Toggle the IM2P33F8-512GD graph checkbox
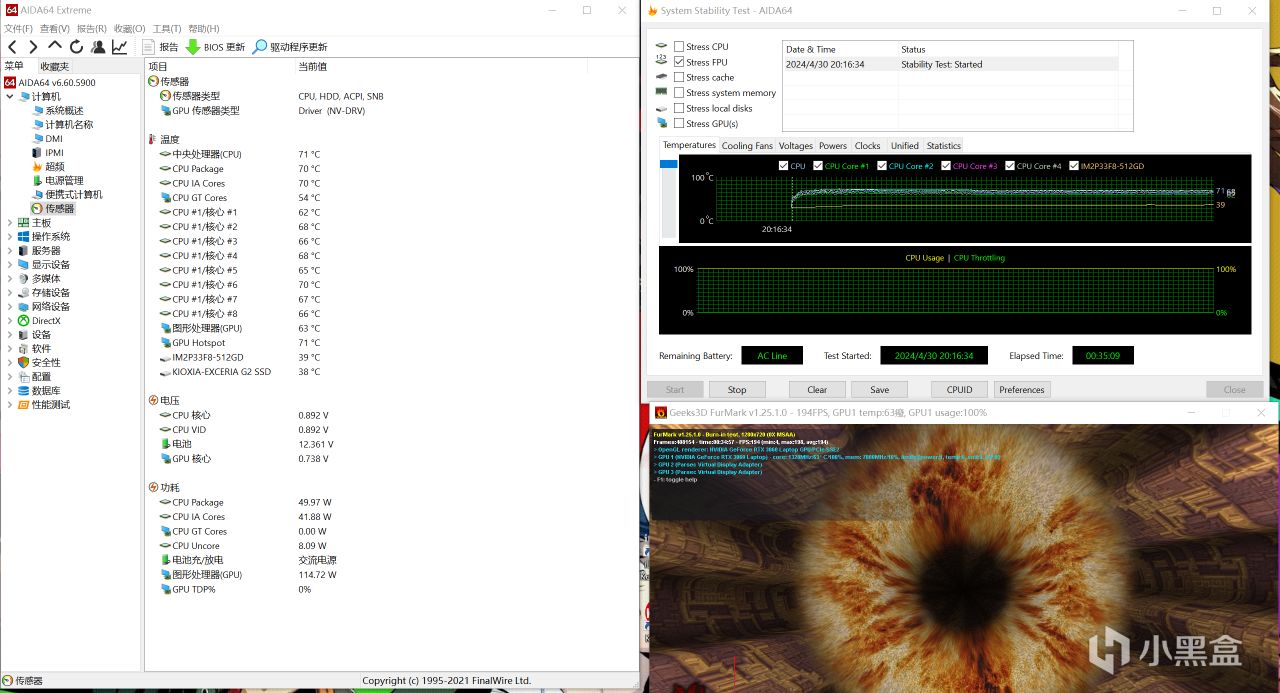The height and width of the screenshot is (693, 1280). point(1074,166)
